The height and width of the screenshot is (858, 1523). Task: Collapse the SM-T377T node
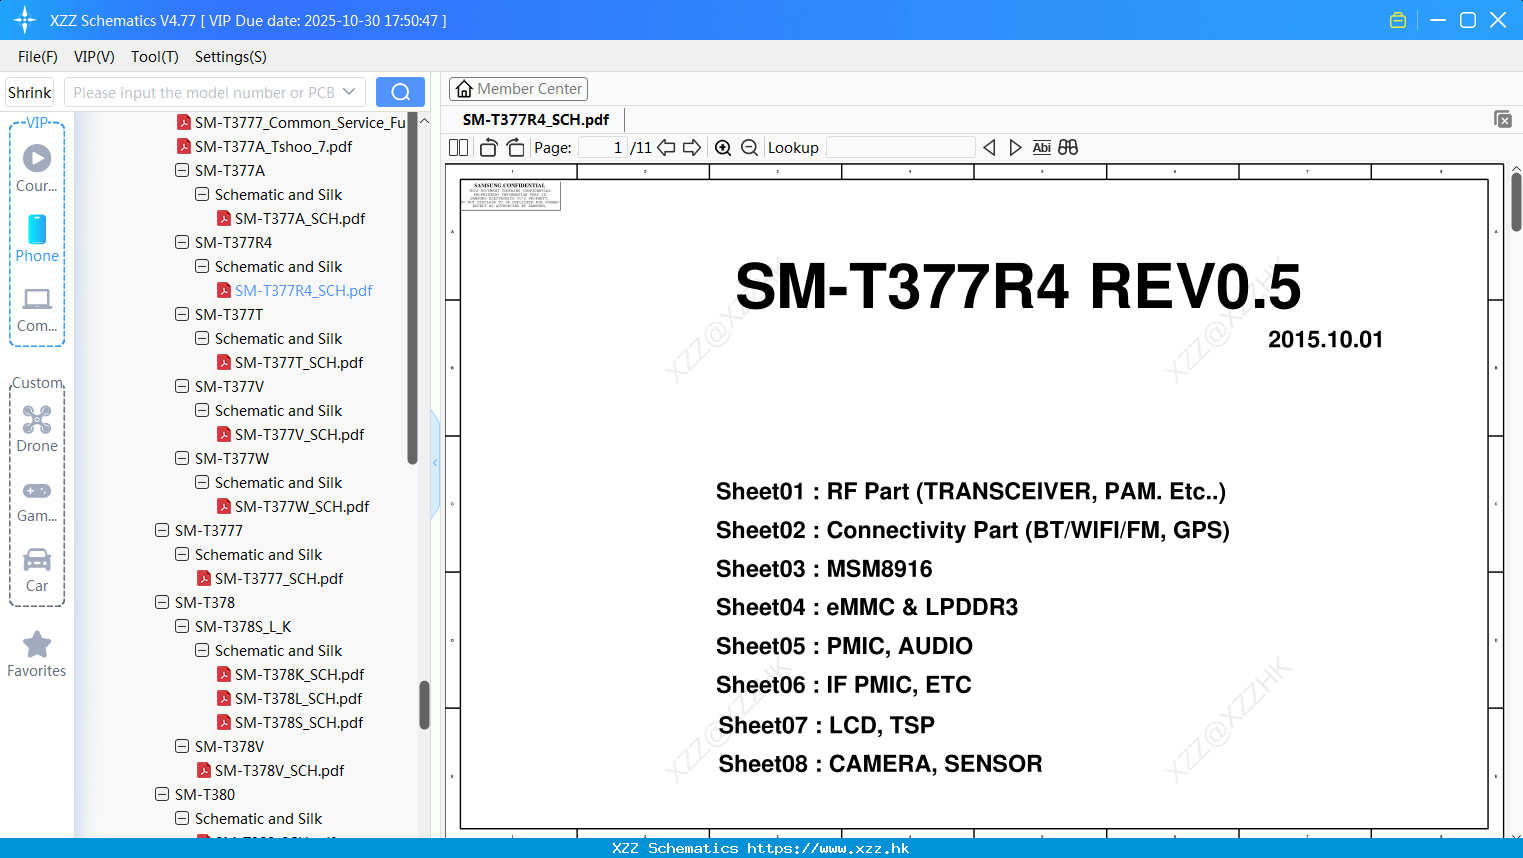tap(182, 314)
